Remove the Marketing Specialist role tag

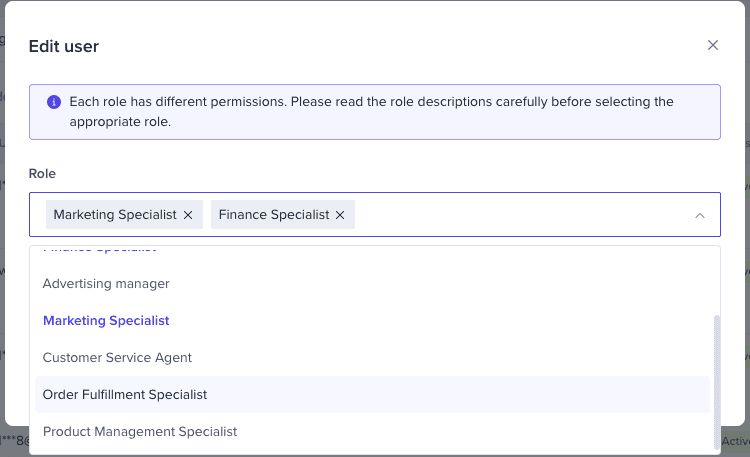coord(188,215)
